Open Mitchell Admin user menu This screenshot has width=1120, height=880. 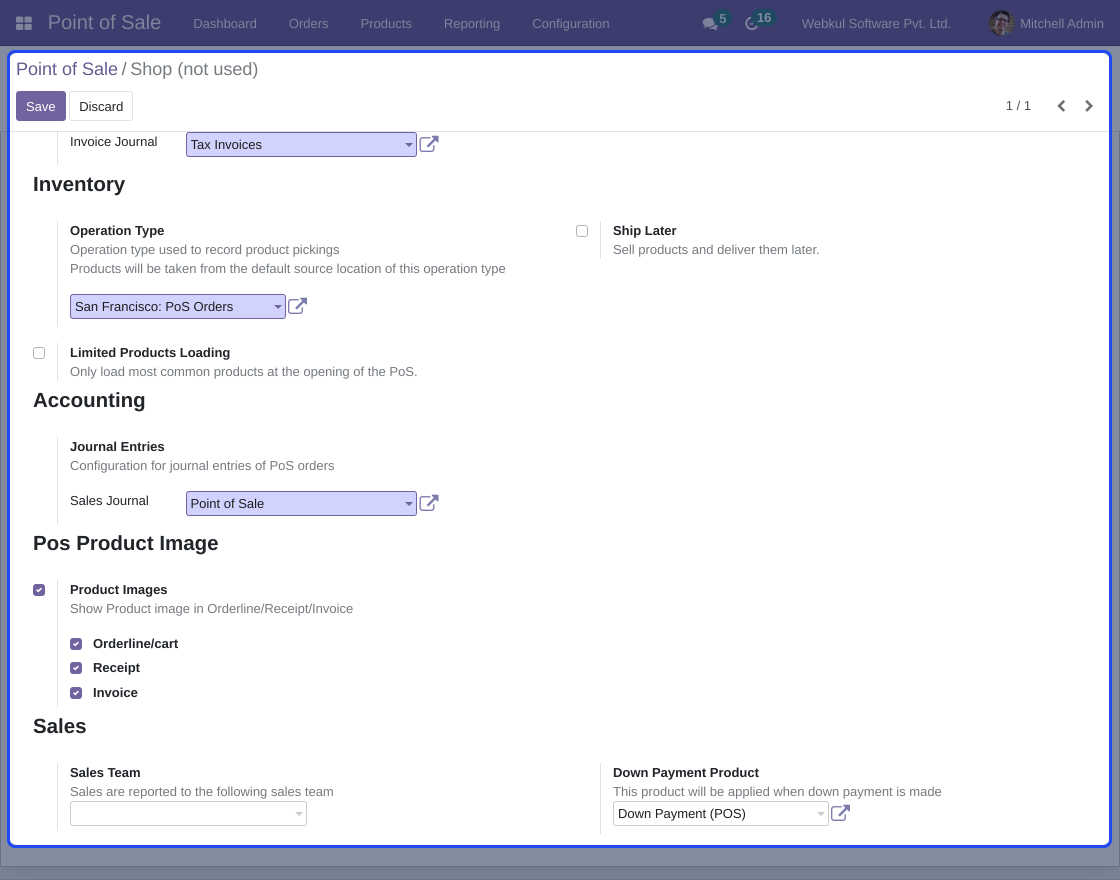click(1046, 24)
